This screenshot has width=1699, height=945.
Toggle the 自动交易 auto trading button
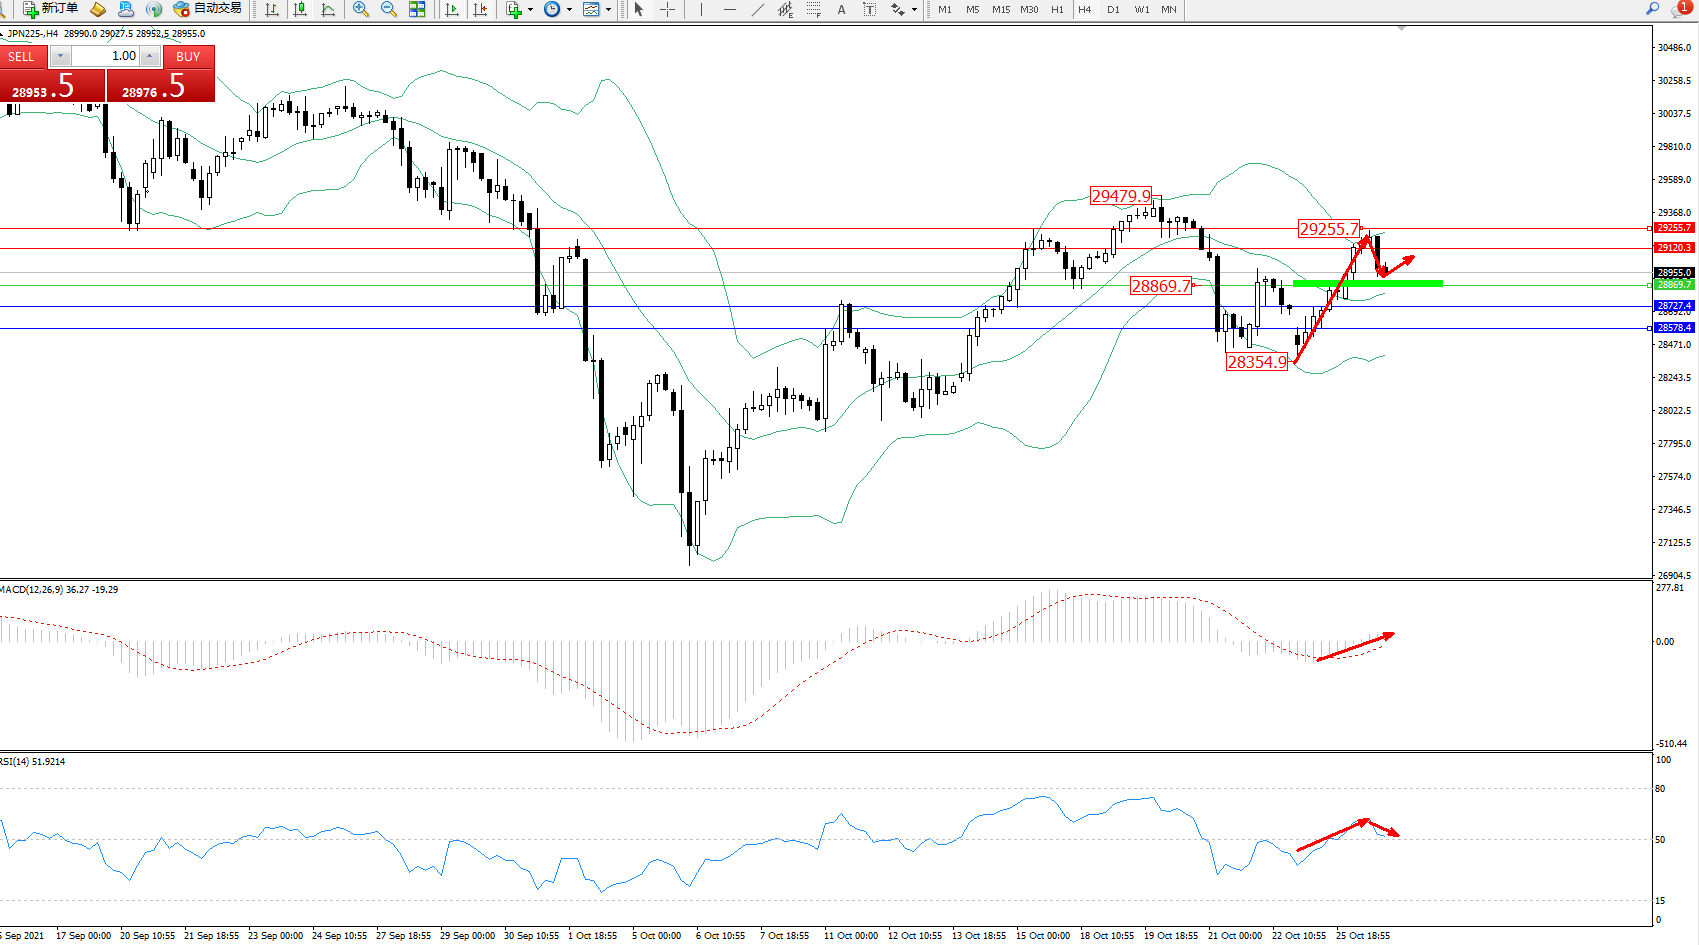(207, 9)
